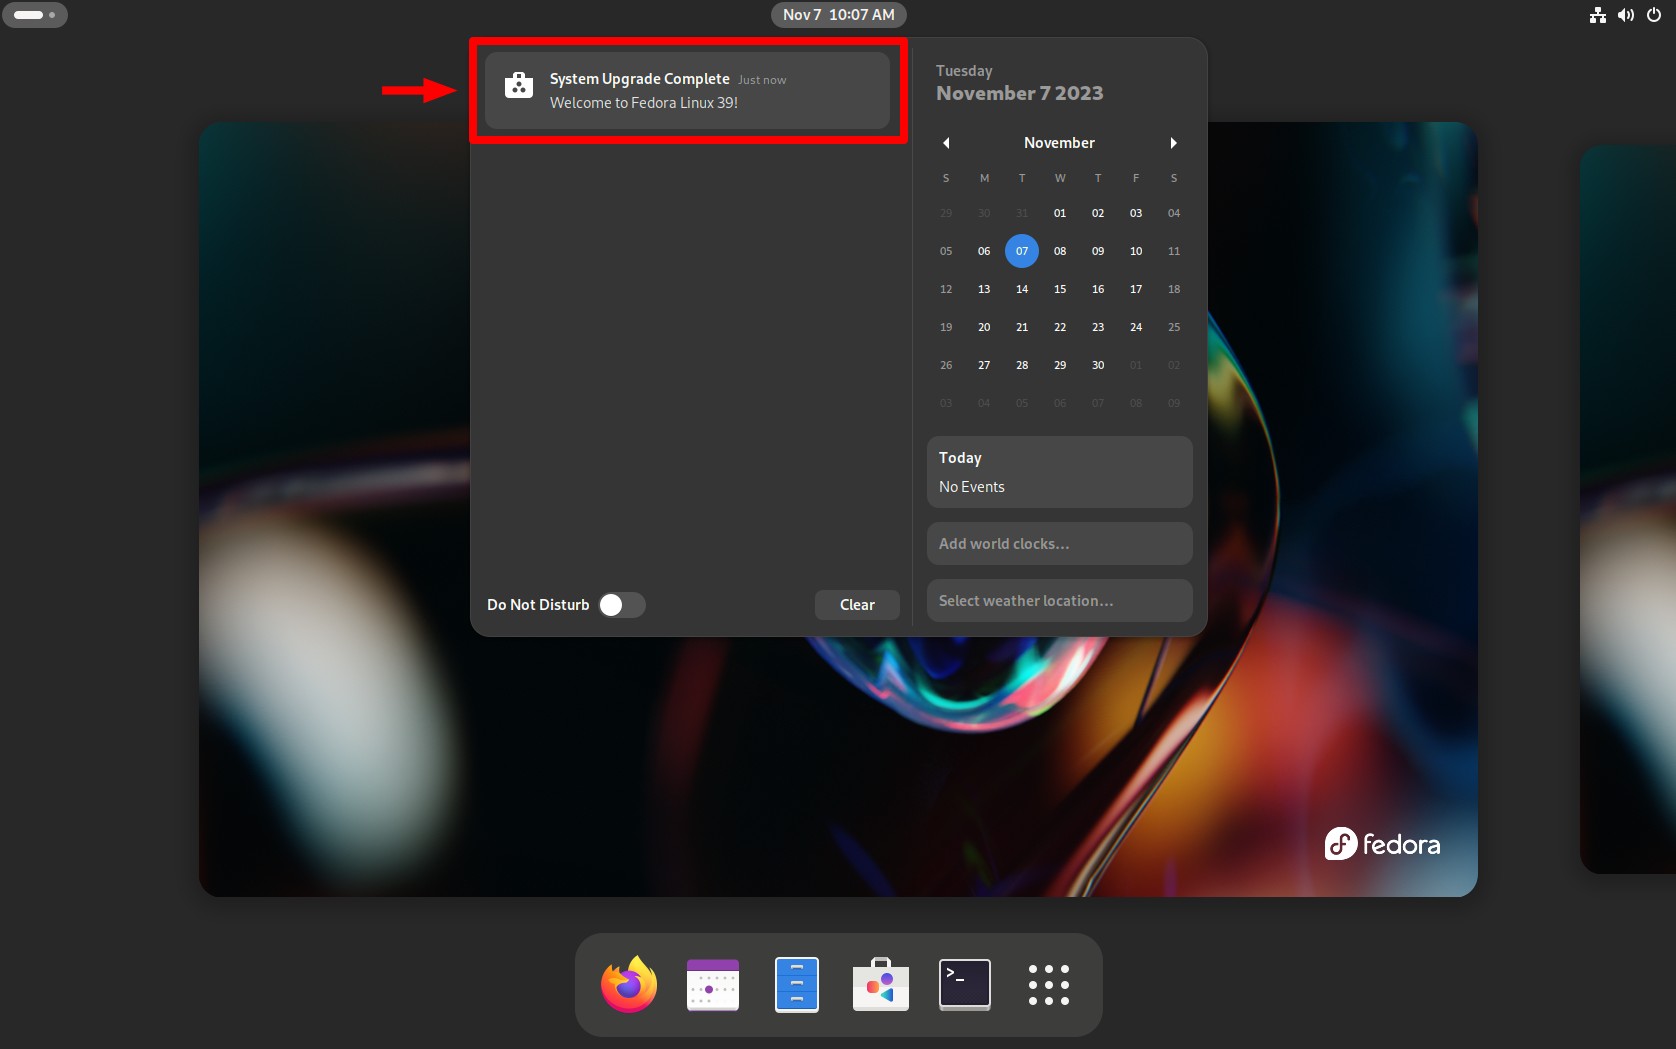Select November 01 in calendar
This screenshot has height=1049, width=1676.
(x=1060, y=213)
